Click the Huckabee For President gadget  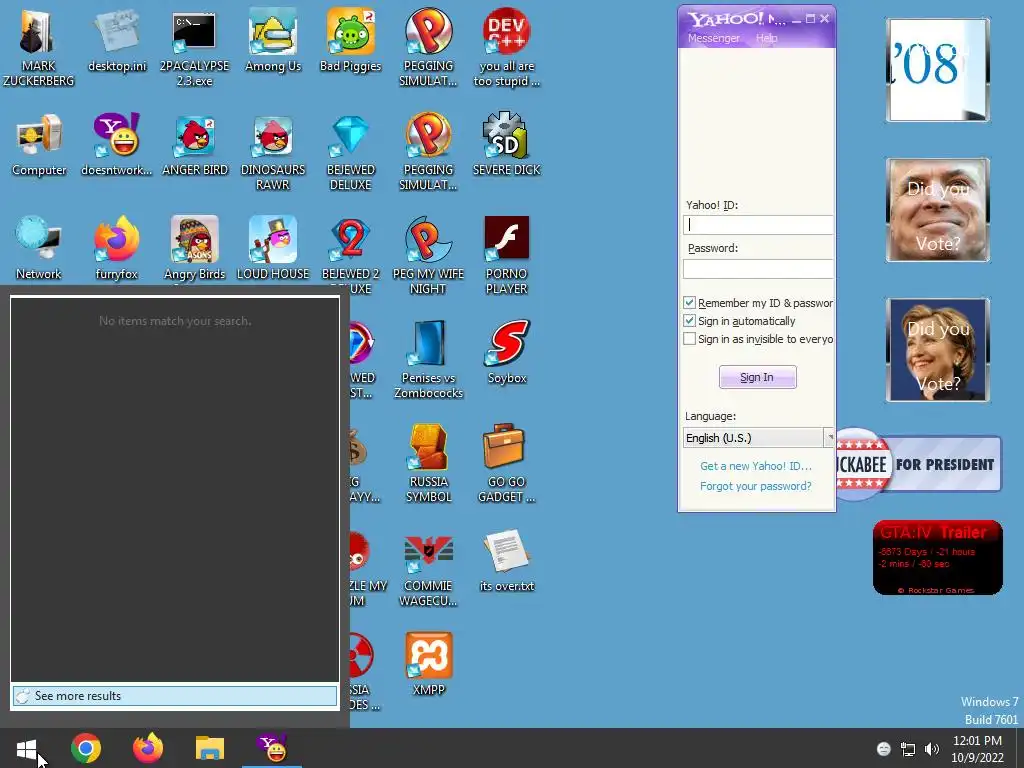tap(919, 464)
